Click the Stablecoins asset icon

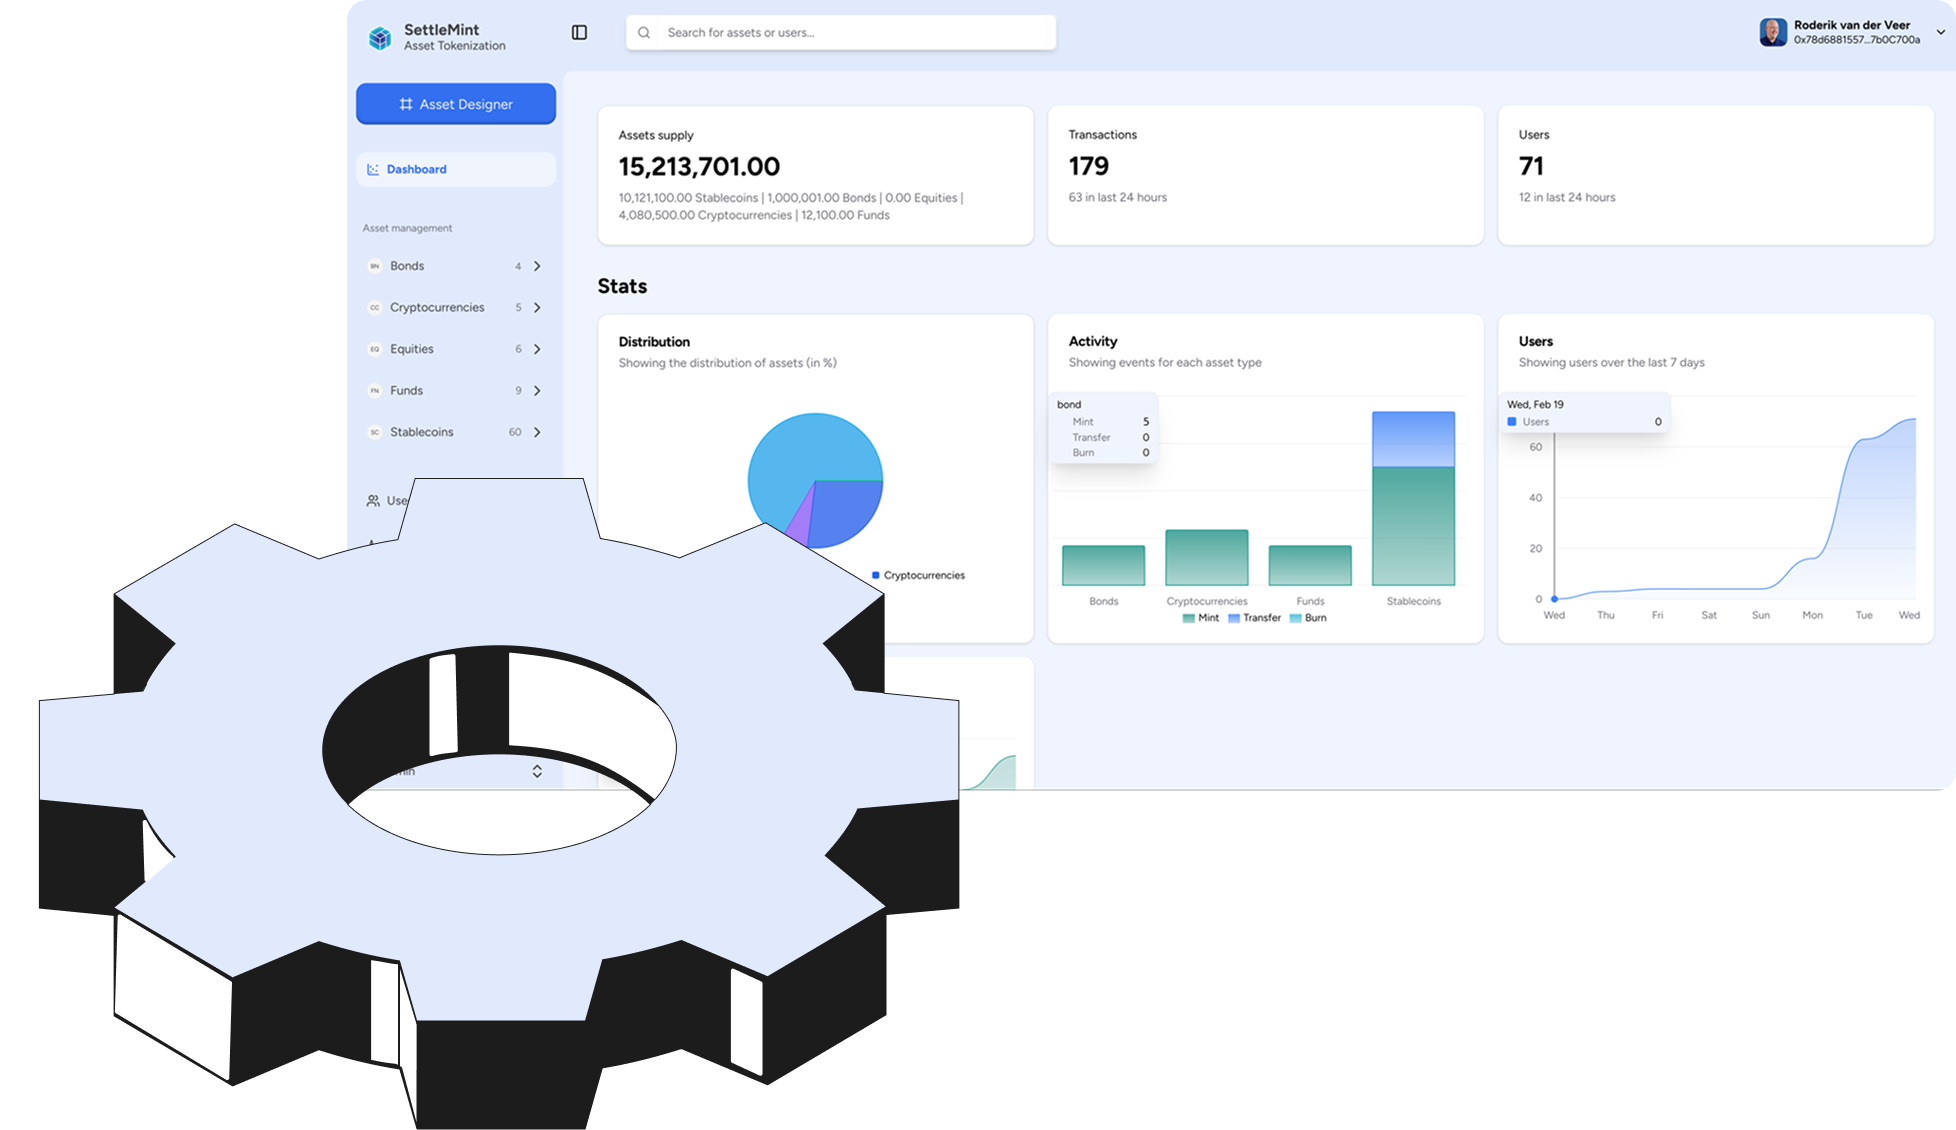375,432
